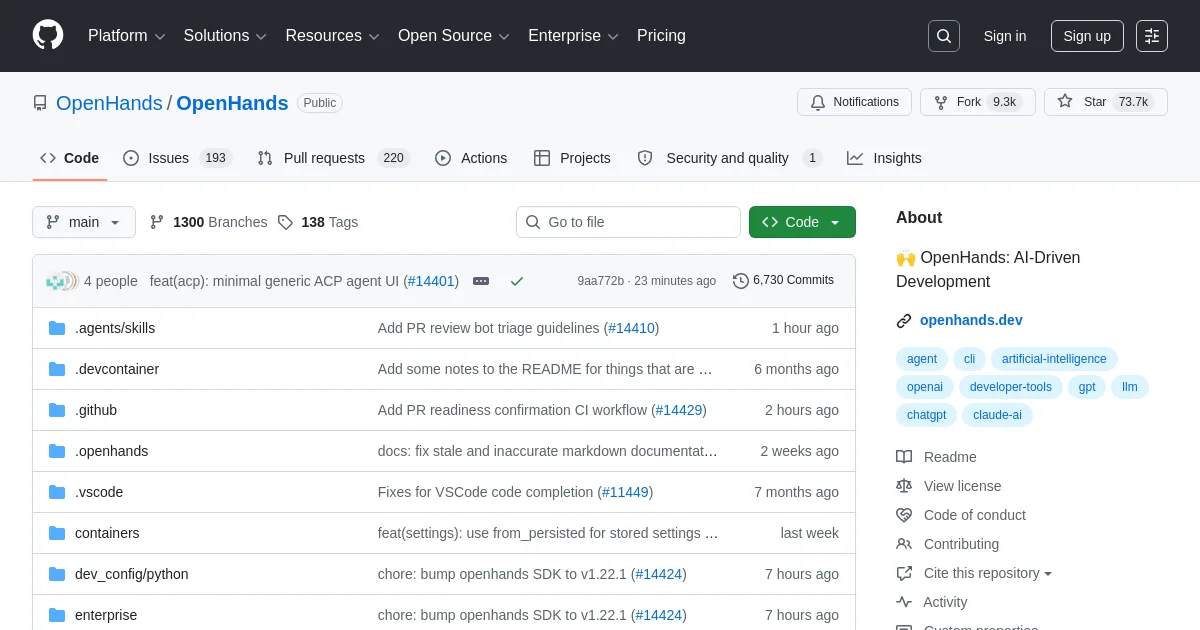
Task: Open the main branch selector dropdown
Action: (x=84, y=222)
